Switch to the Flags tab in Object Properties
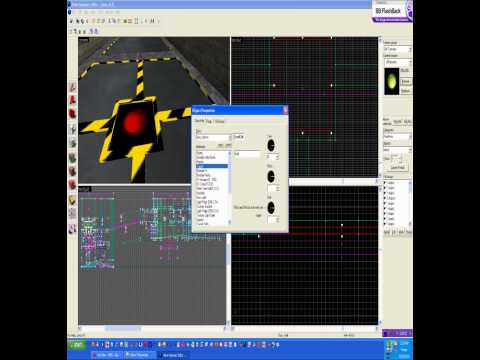This screenshot has height=360, width=480. point(209,121)
